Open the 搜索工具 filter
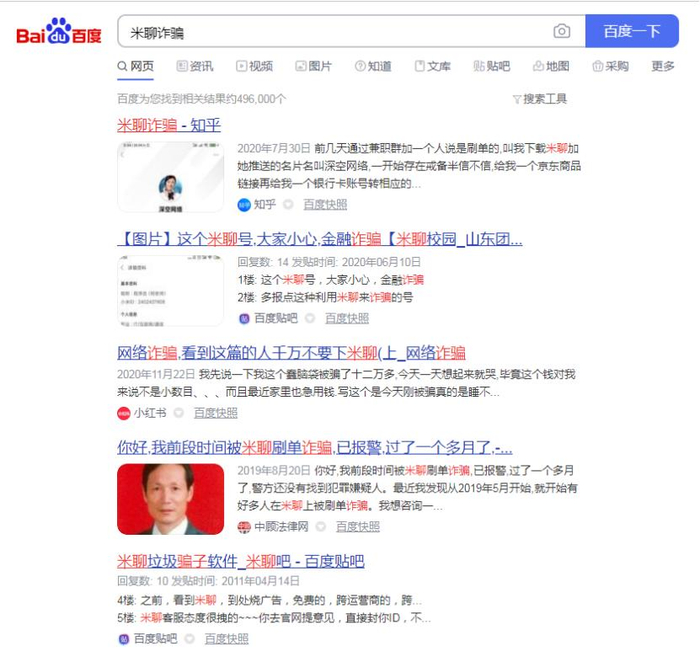The height and width of the screenshot is (662, 700). click(x=540, y=99)
